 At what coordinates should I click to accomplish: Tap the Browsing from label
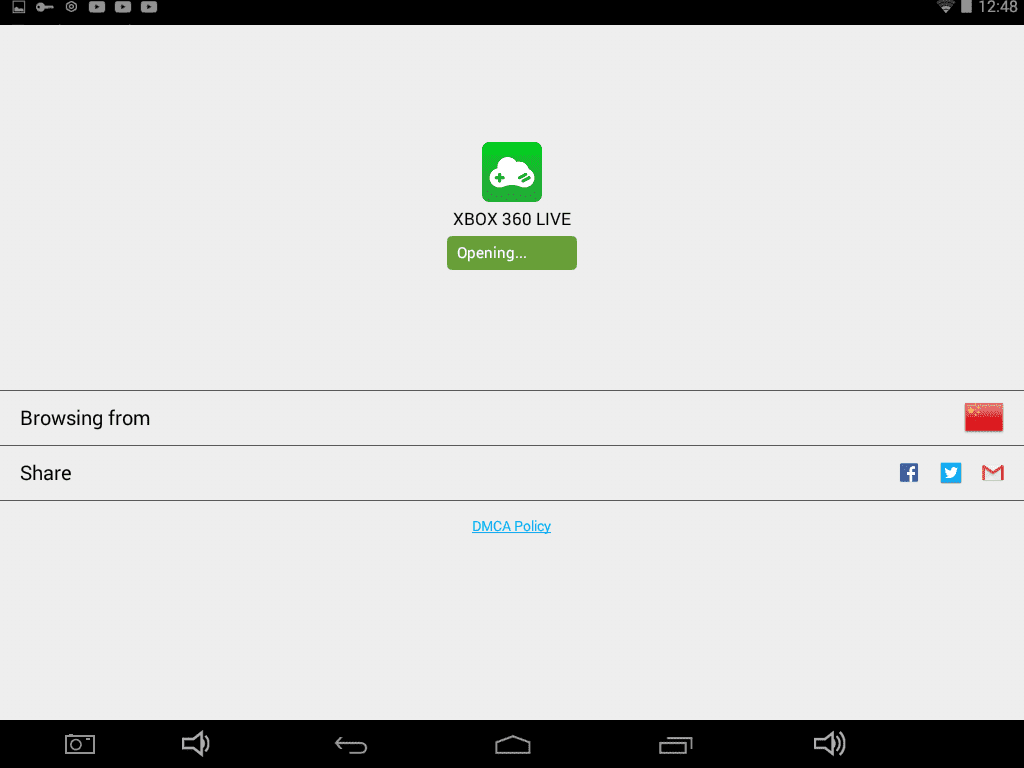click(x=85, y=418)
